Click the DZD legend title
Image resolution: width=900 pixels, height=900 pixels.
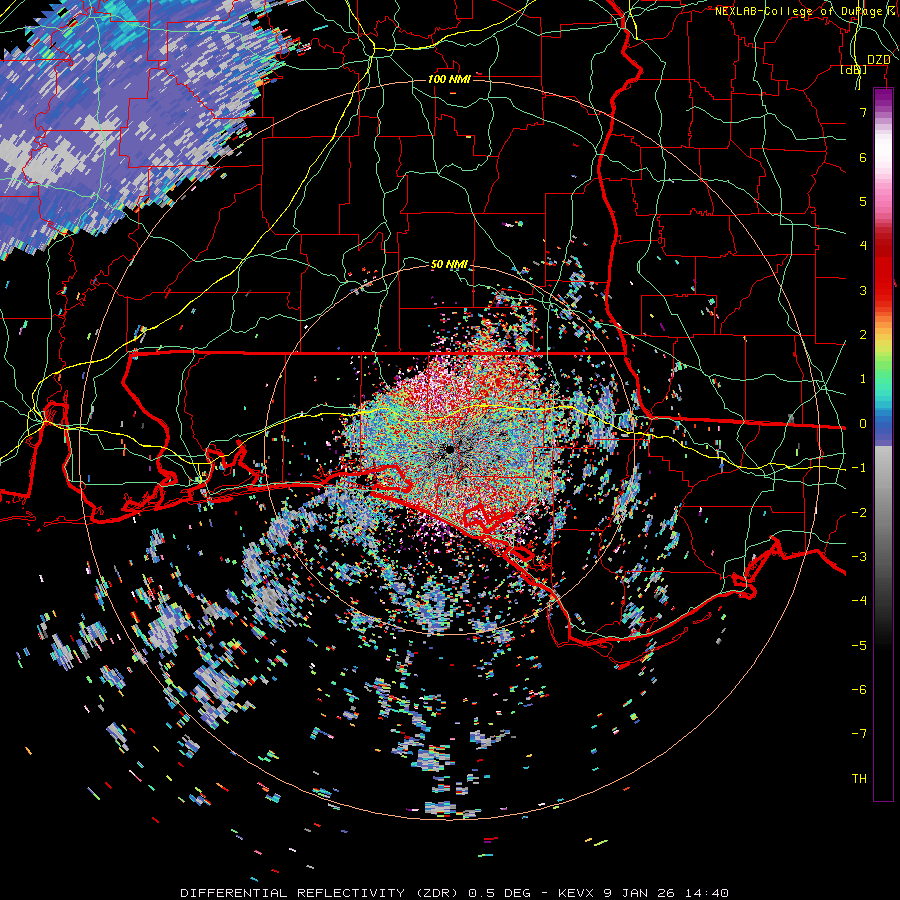coord(878,60)
